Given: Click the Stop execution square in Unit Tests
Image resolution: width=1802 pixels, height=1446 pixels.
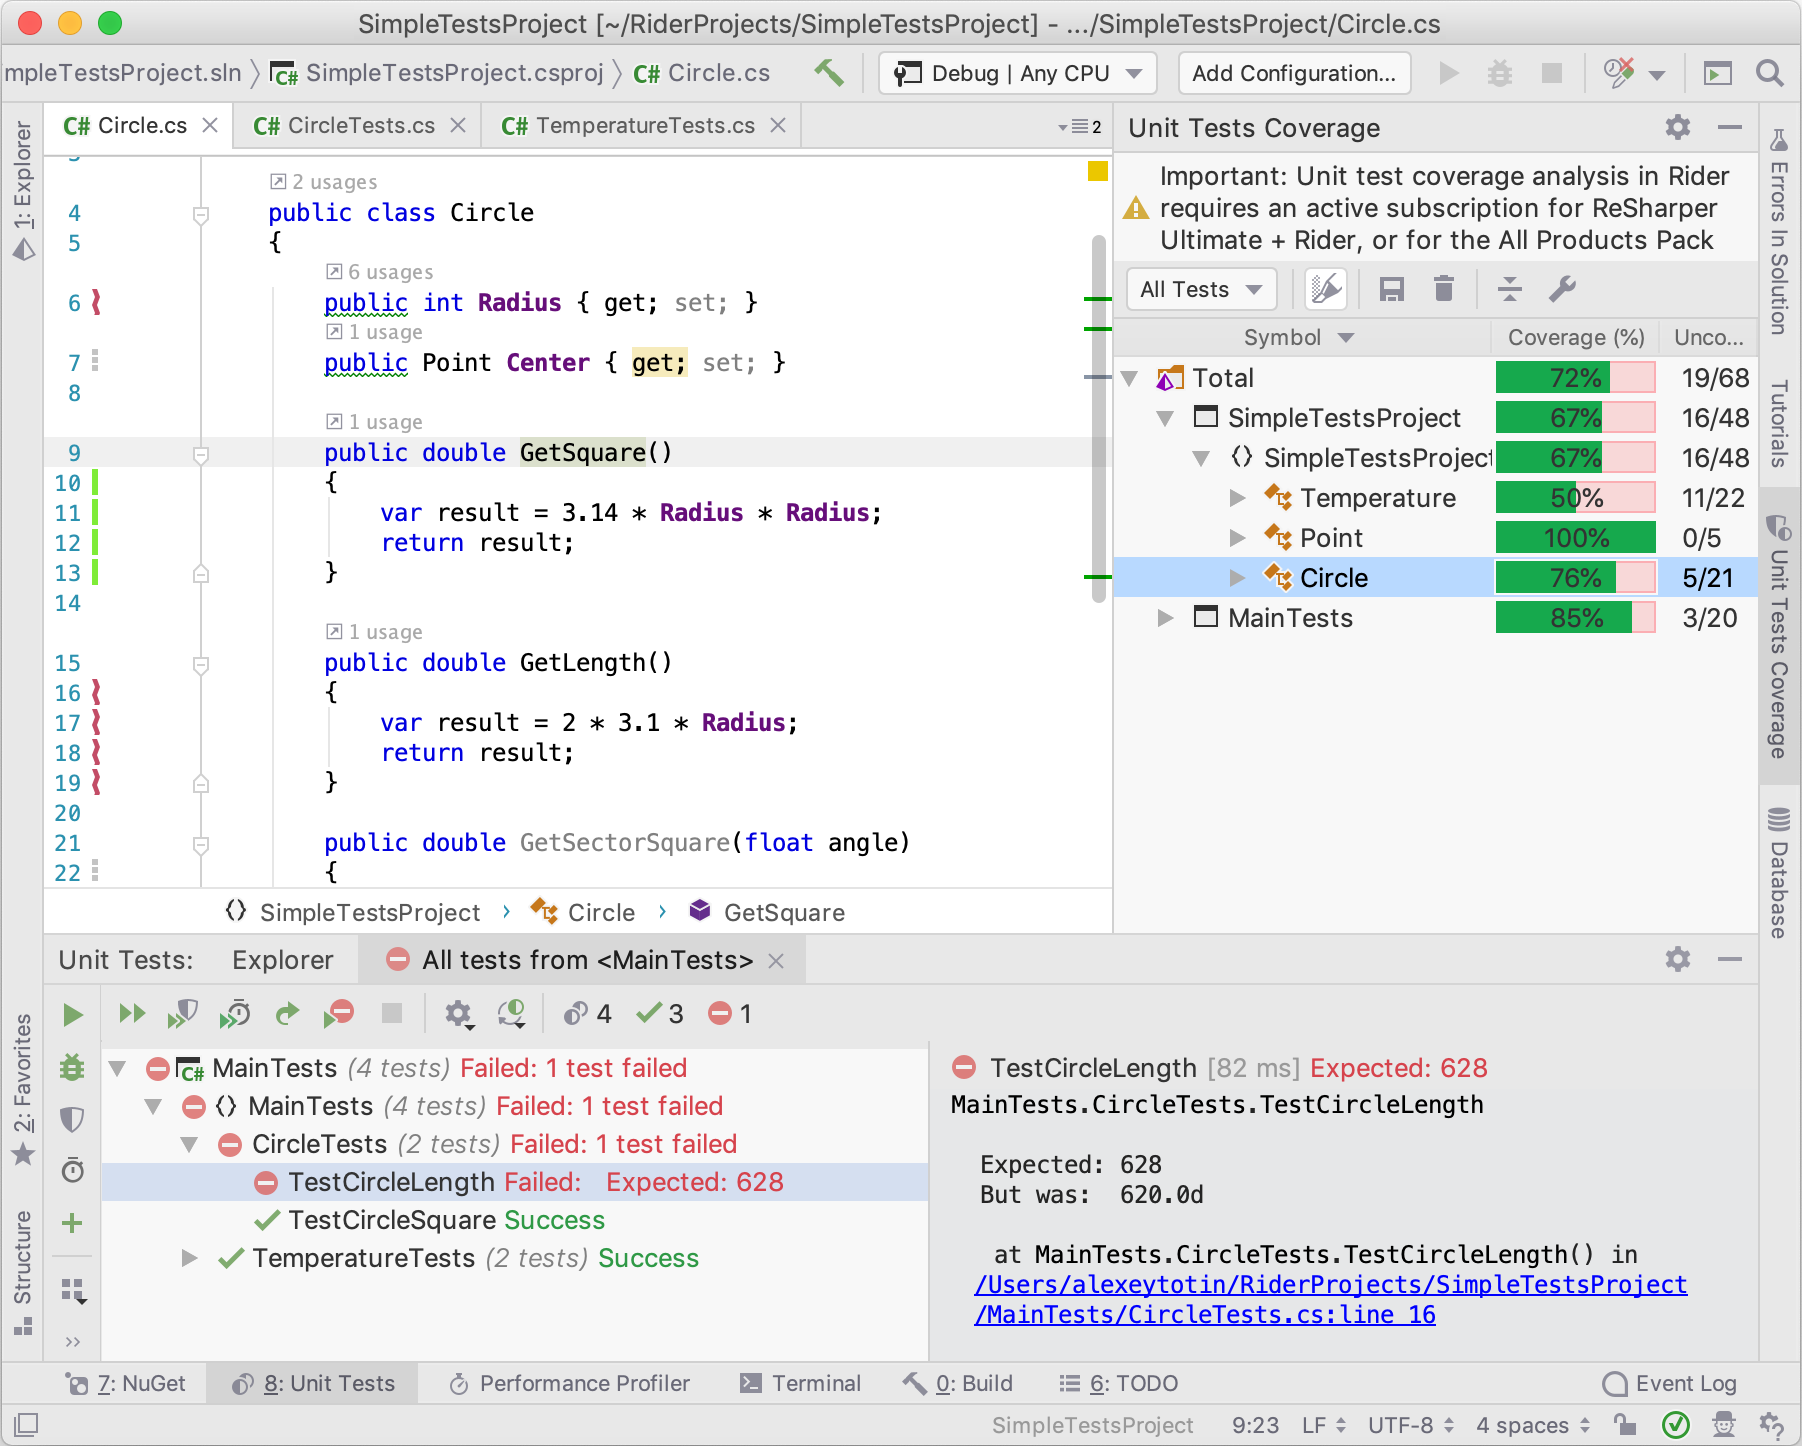Looking at the screenshot, I should [392, 1014].
